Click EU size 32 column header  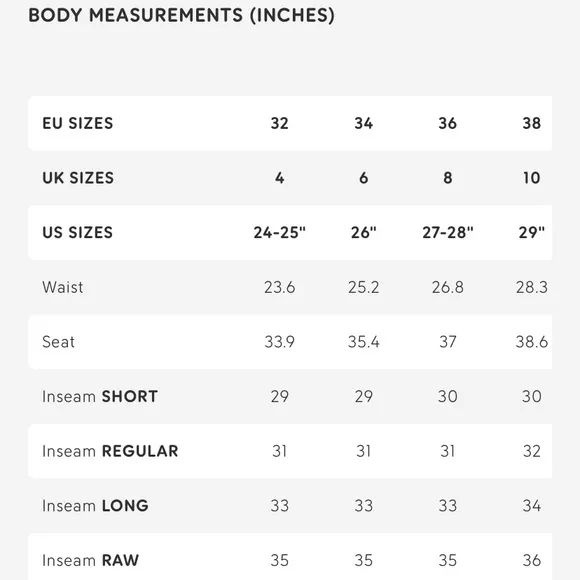(x=279, y=123)
